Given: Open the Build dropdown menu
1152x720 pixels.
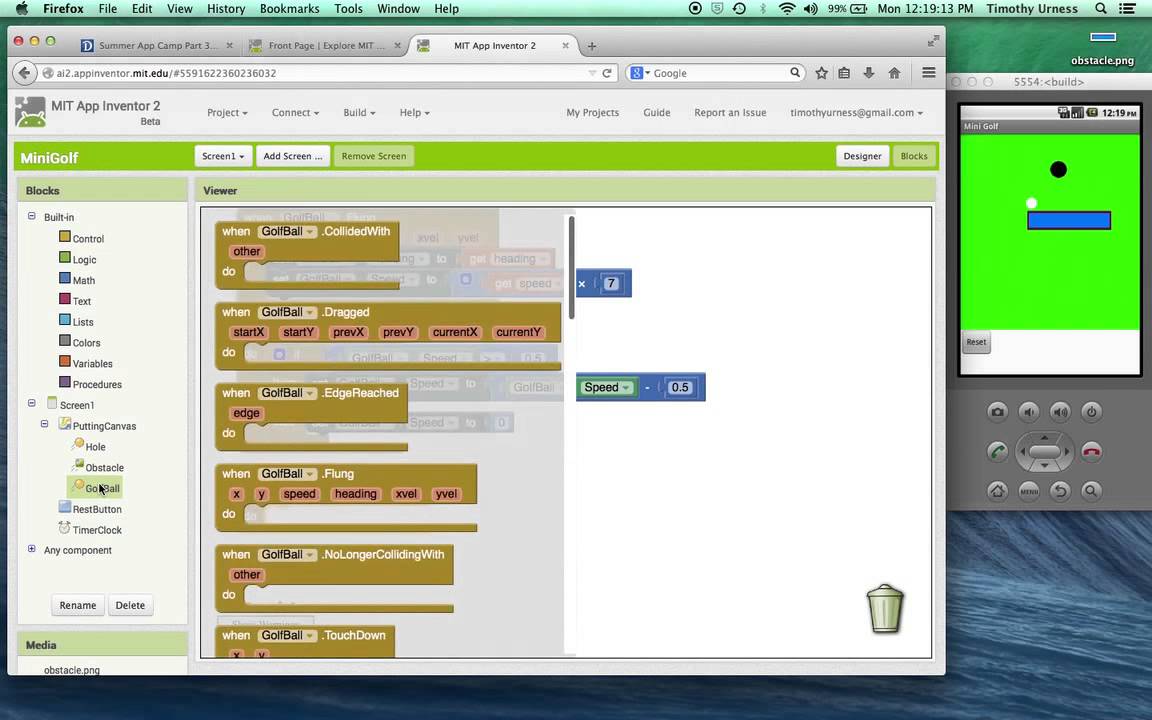Looking at the screenshot, I should coord(359,112).
